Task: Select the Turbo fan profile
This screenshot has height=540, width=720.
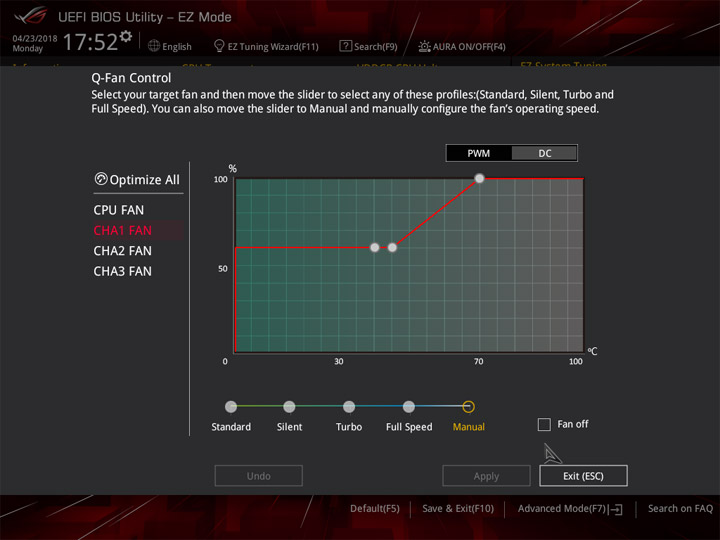Action: [349, 407]
